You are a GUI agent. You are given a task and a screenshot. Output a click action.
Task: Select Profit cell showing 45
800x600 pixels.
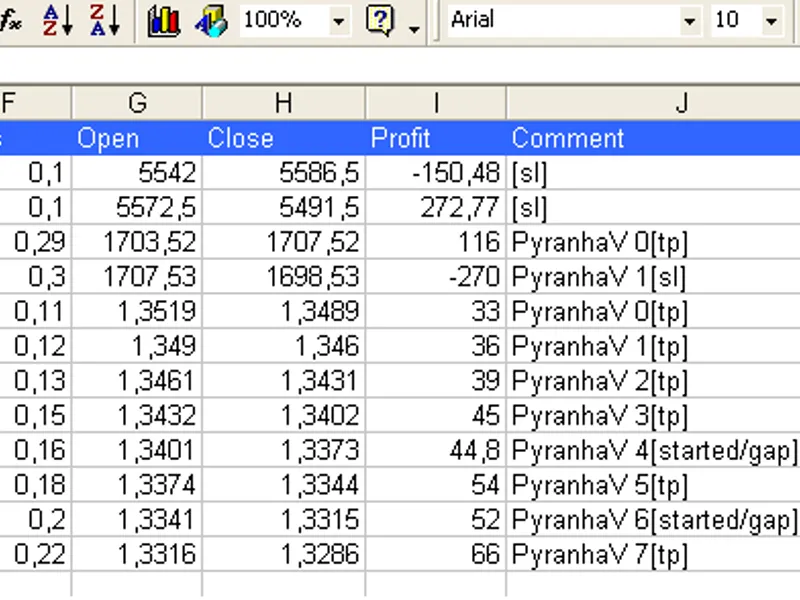(436, 416)
